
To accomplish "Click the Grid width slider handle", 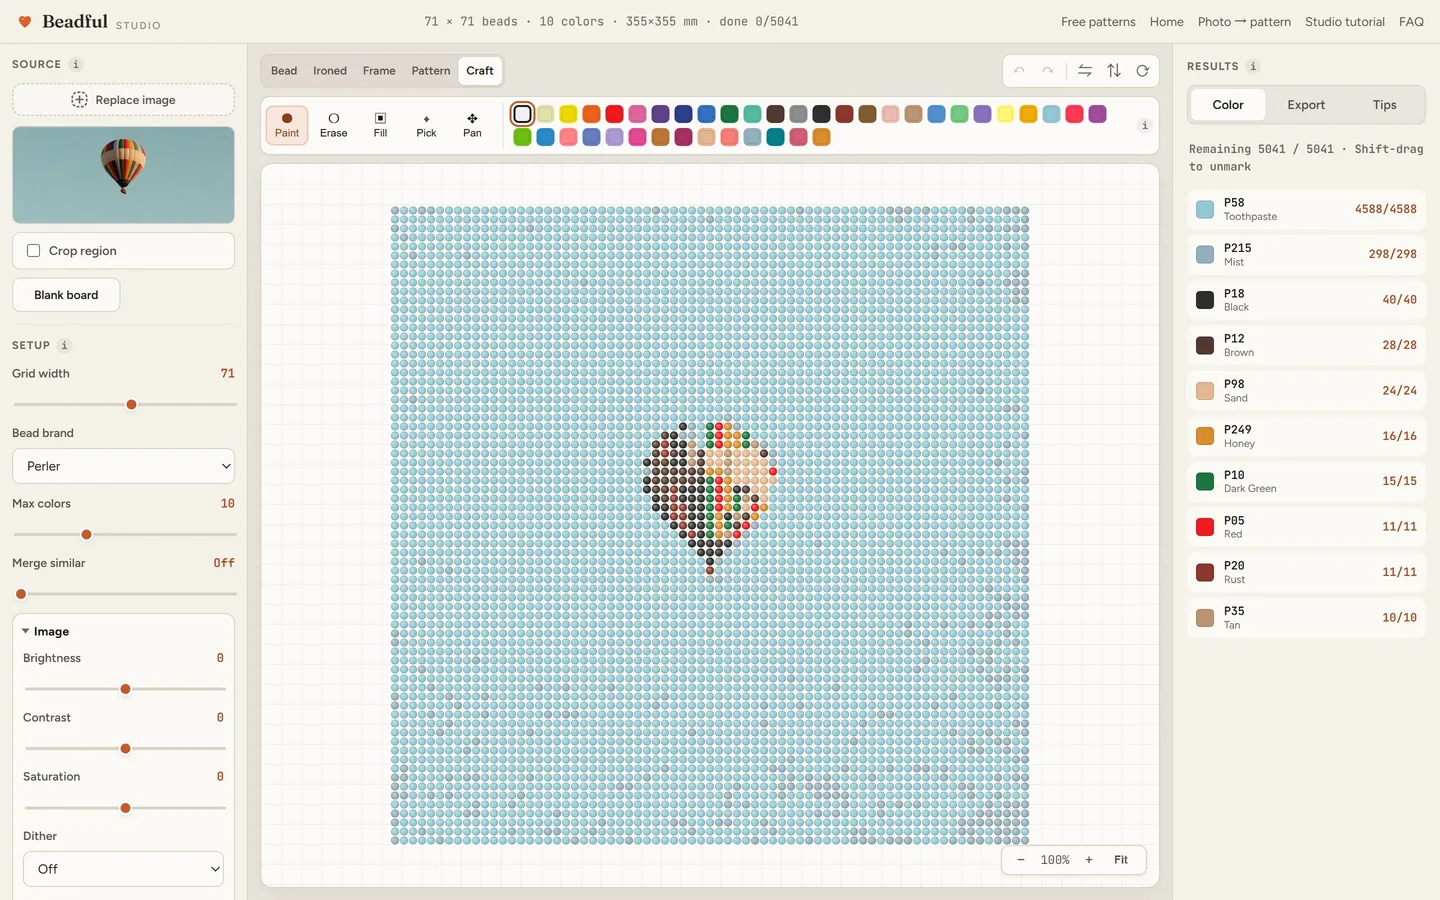I will click(131, 405).
